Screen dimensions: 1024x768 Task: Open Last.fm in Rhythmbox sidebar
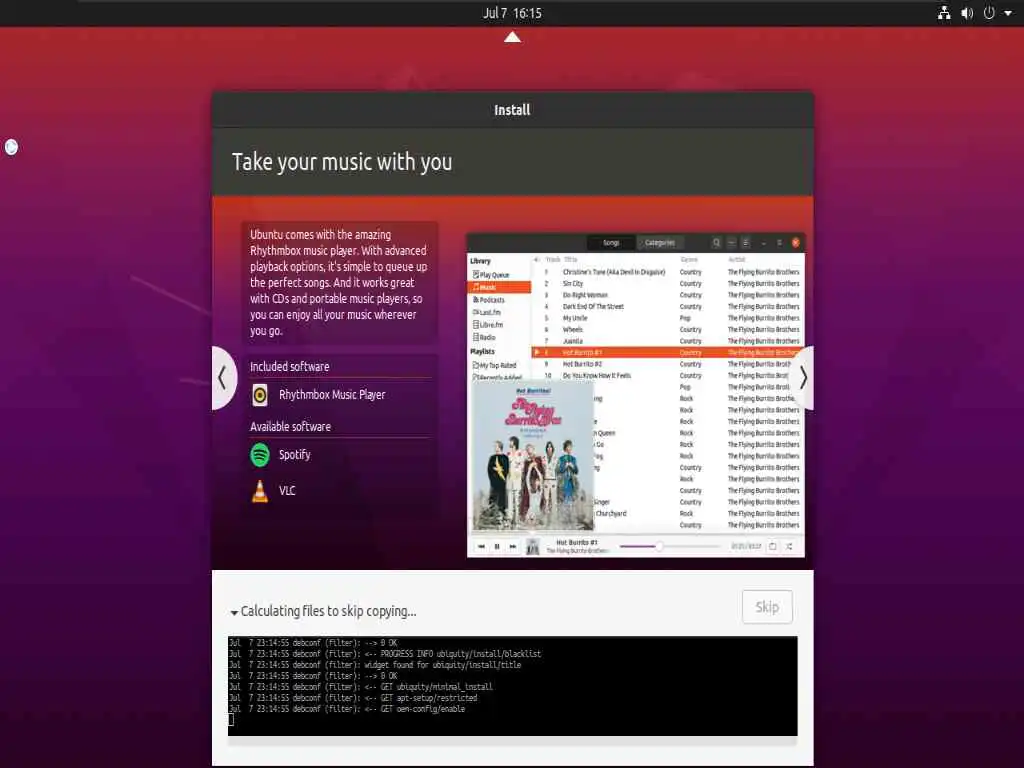(x=487, y=312)
